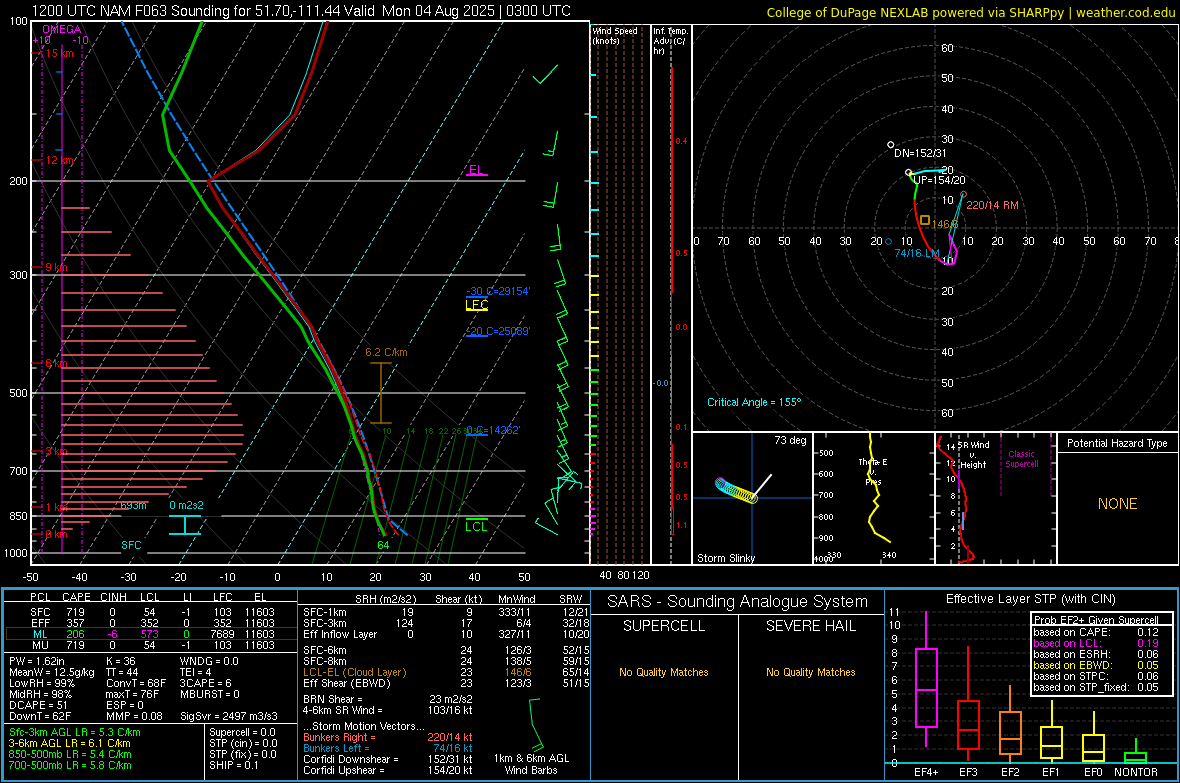Click the "-20 C=25089'" height label
This screenshot has width=1180, height=783.
point(498,331)
